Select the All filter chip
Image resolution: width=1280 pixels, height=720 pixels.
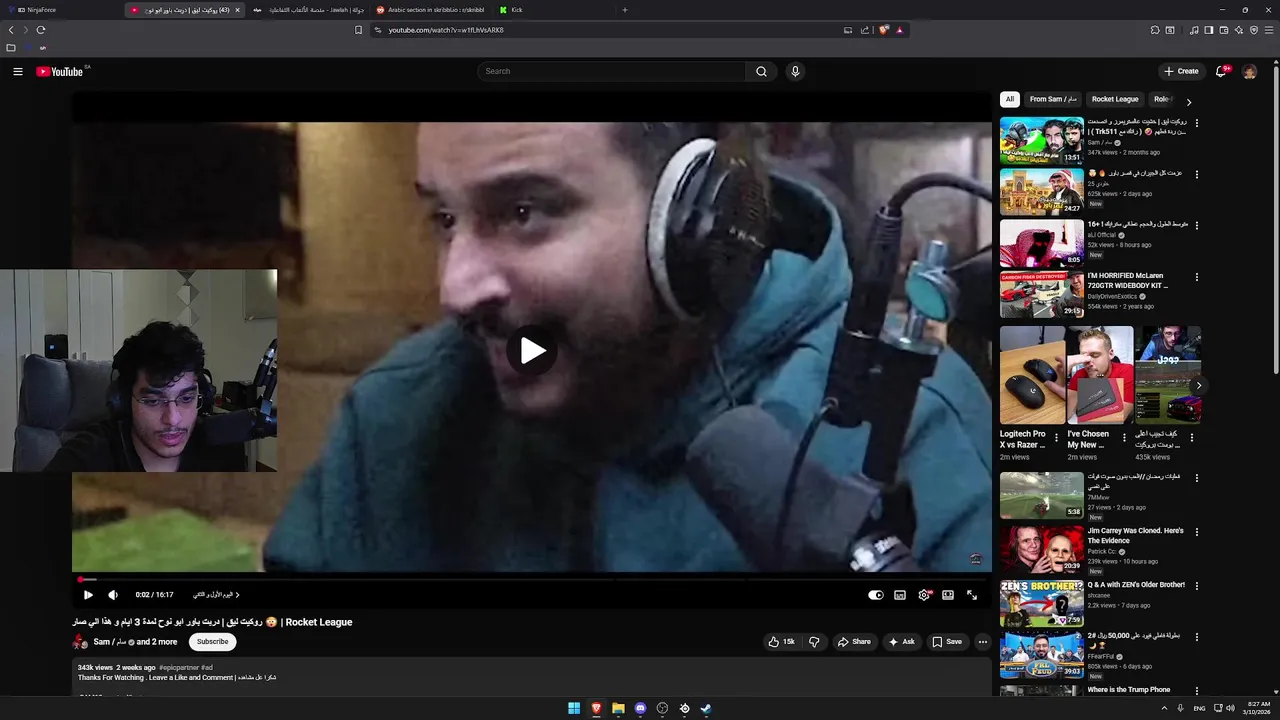(x=1010, y=99)
